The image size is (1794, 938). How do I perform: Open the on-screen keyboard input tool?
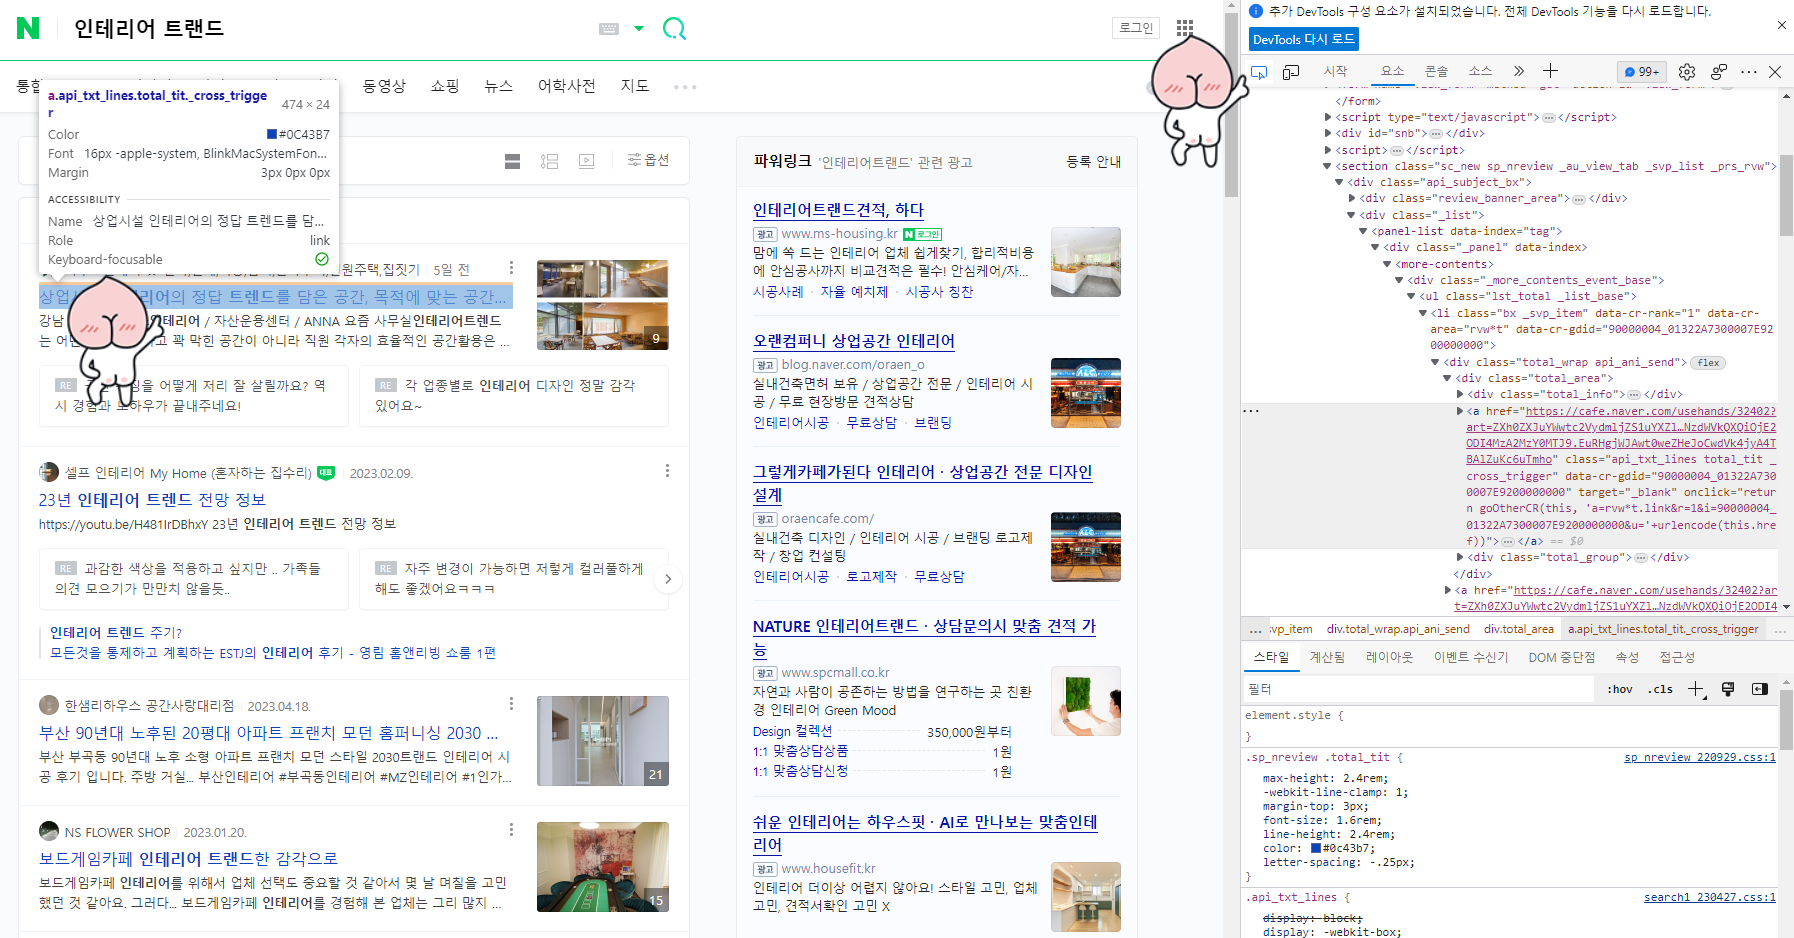pos(609,29)
